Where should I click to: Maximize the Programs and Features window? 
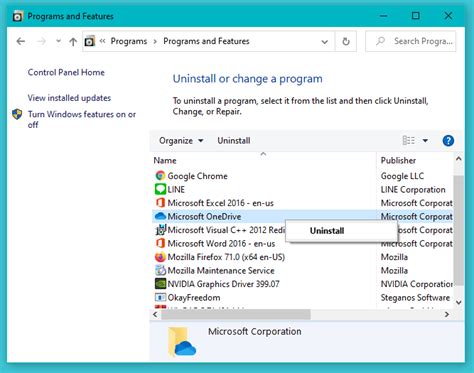click(416, 16)
